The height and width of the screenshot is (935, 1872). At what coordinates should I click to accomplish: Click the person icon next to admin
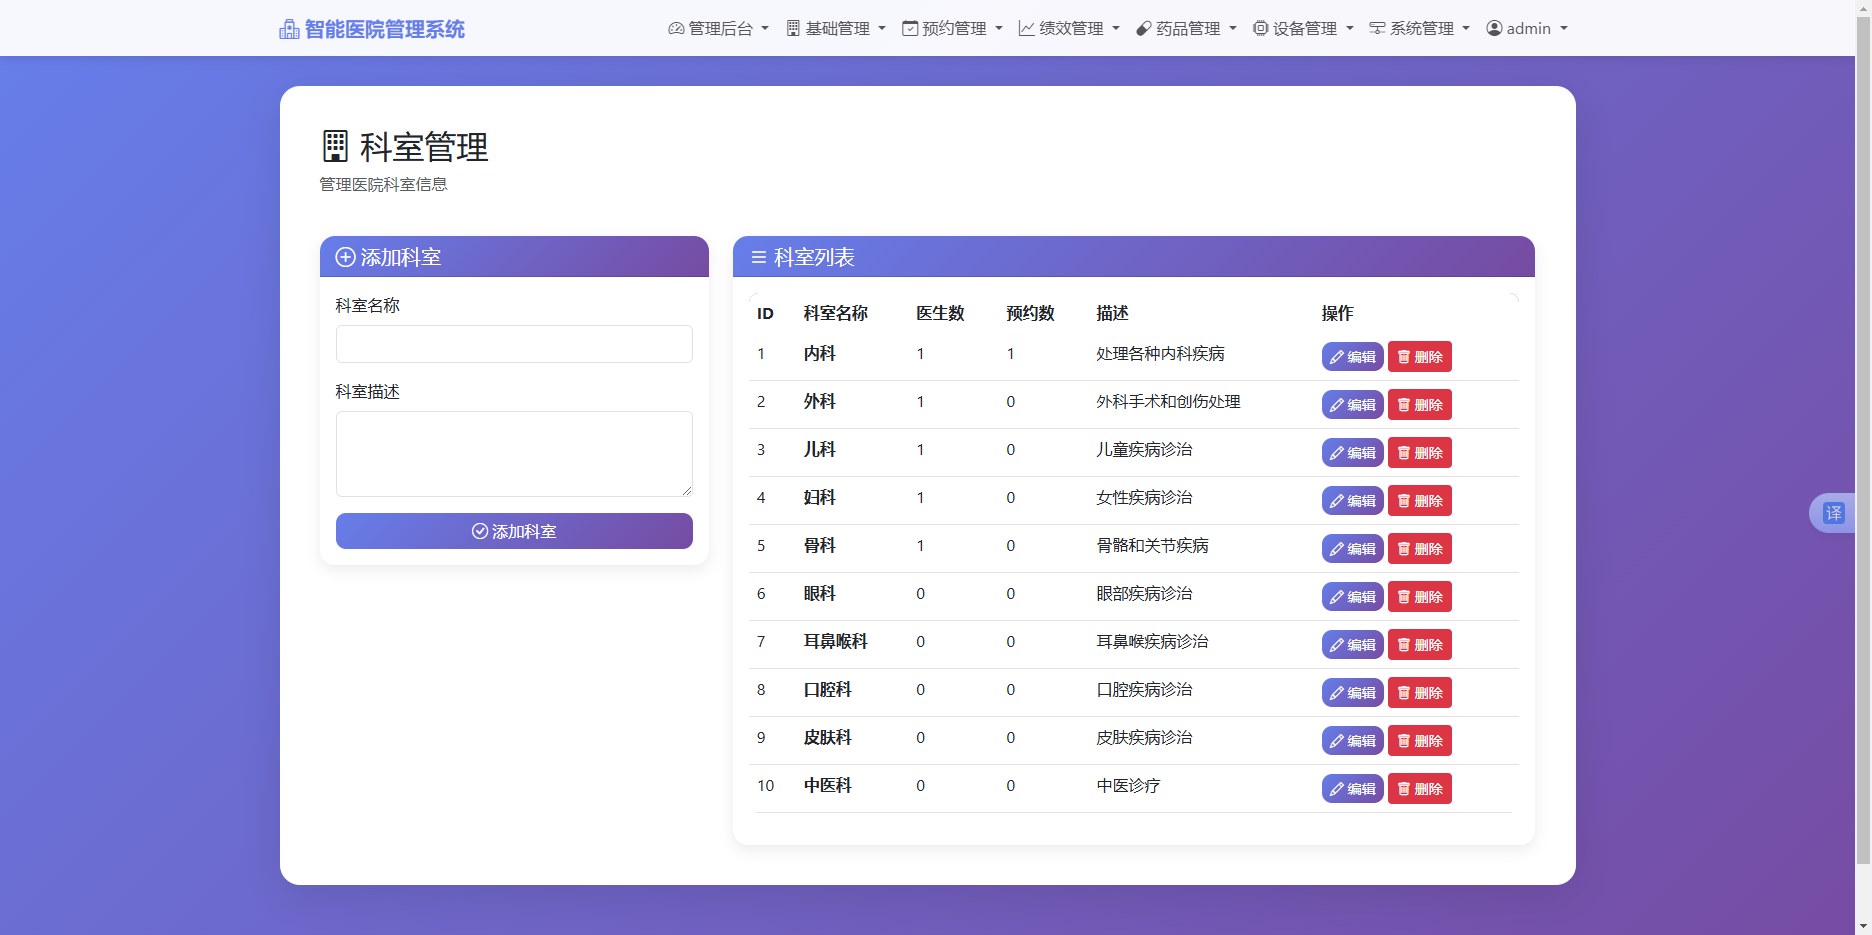[1494, 28]
